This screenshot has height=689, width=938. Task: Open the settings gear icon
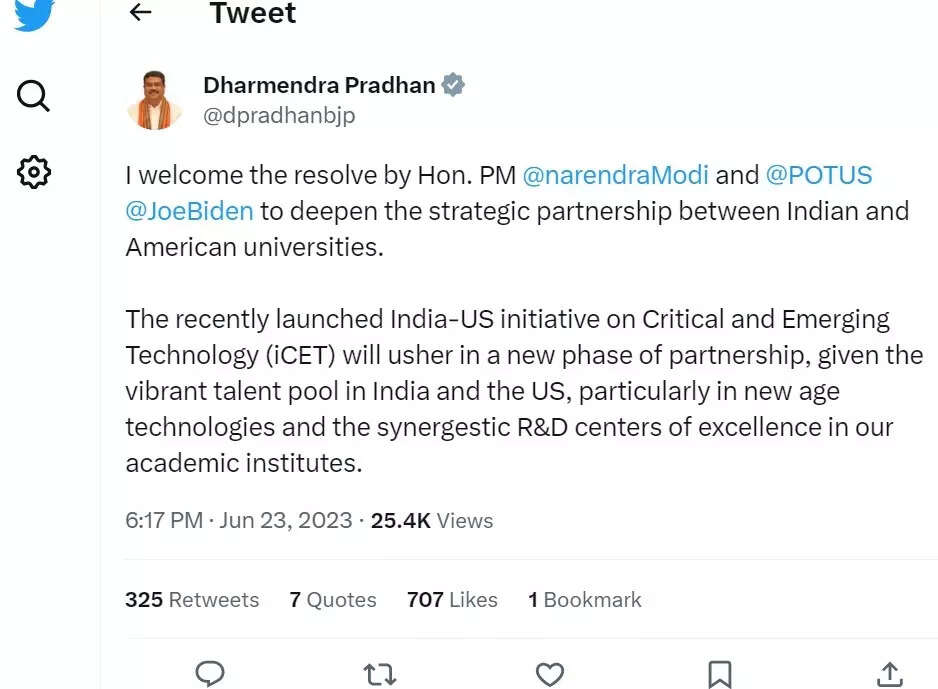[33, 172]
